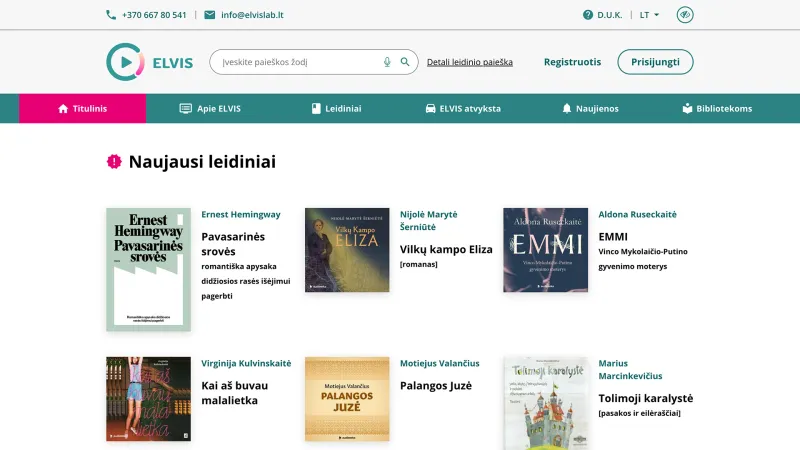Click author Marius Marcinkevičius
Image resolution: width=800 pixels, height=450 pixels.
point(630,369)
